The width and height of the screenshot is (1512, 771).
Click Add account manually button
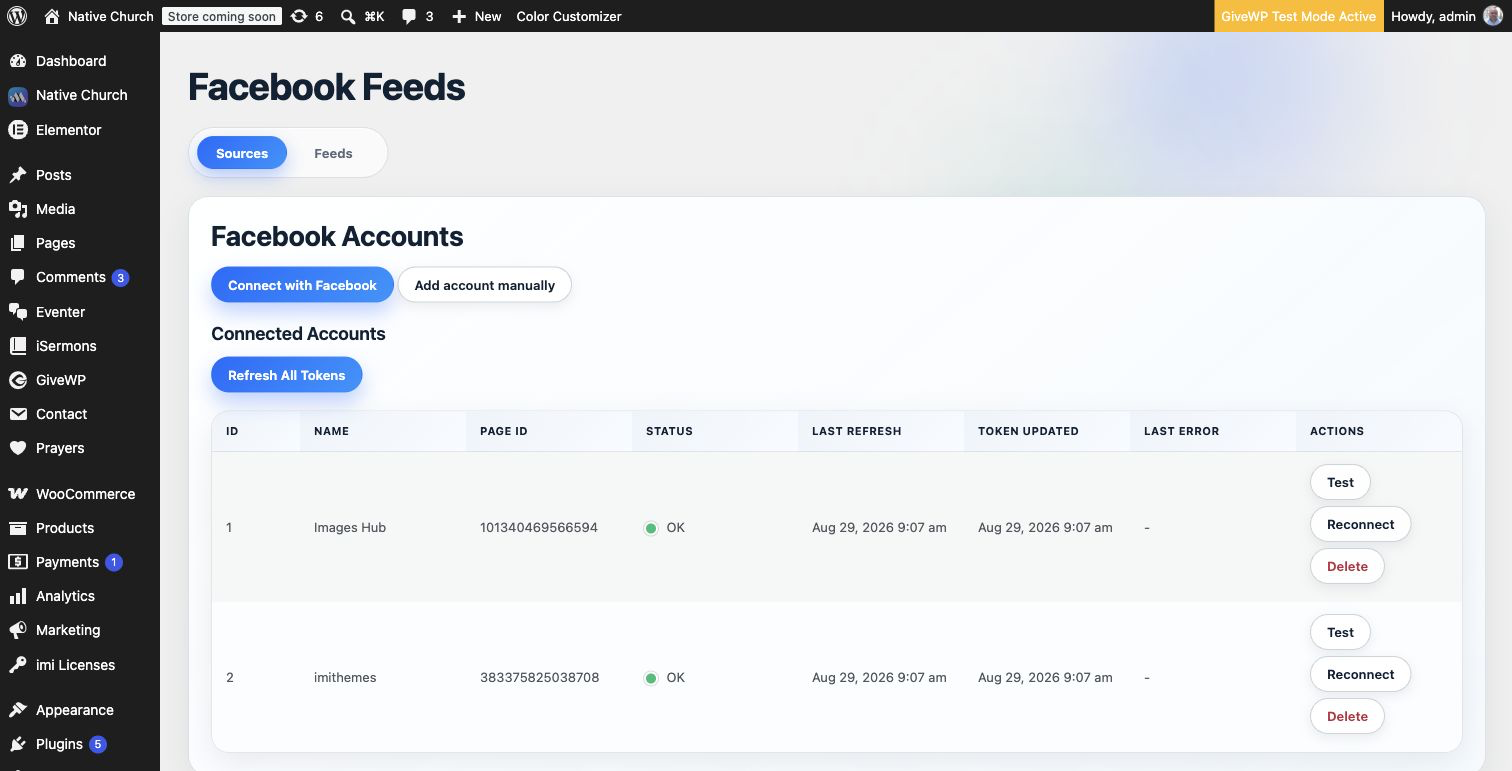click(485, 285)
